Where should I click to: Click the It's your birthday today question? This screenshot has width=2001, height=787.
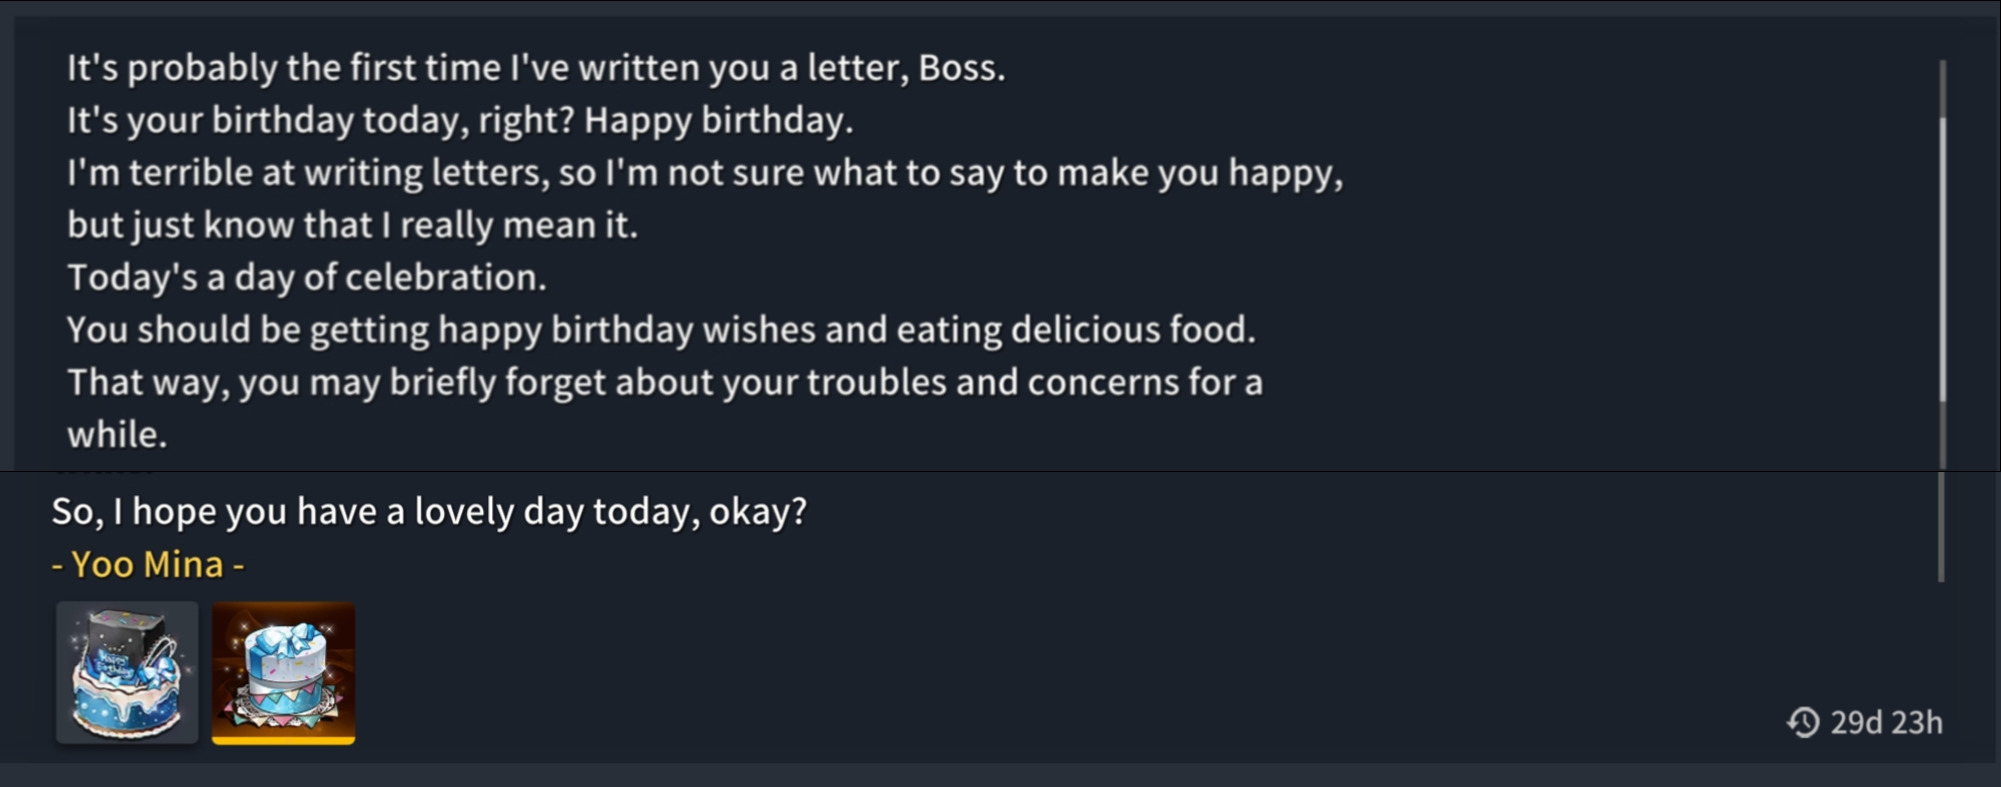(x=321, y=120)
